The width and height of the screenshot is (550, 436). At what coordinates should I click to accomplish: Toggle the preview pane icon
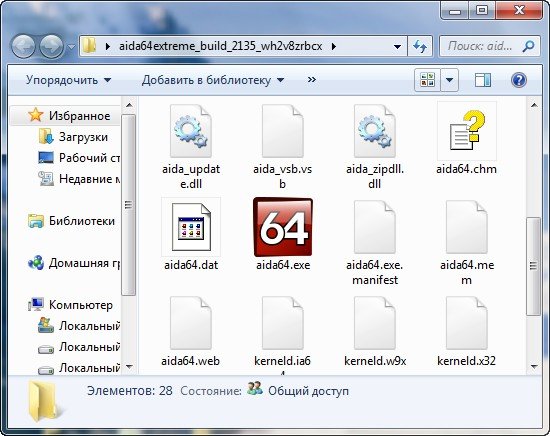coord(483,80)
